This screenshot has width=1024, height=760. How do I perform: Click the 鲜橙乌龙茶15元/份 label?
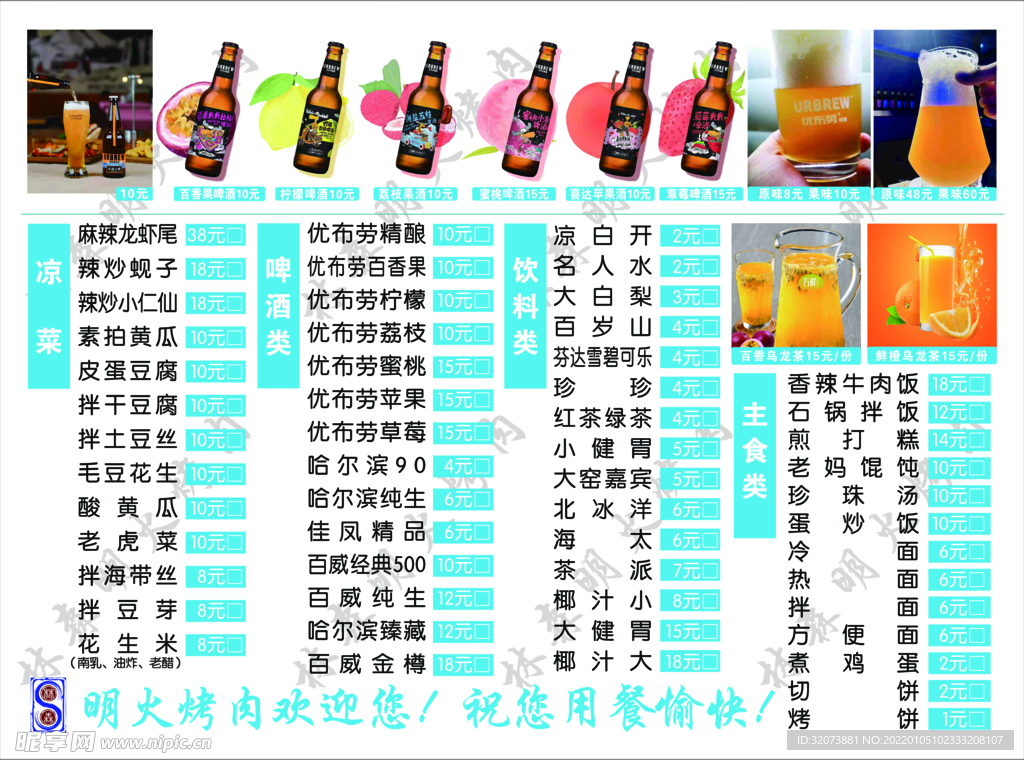click(932, 356)
